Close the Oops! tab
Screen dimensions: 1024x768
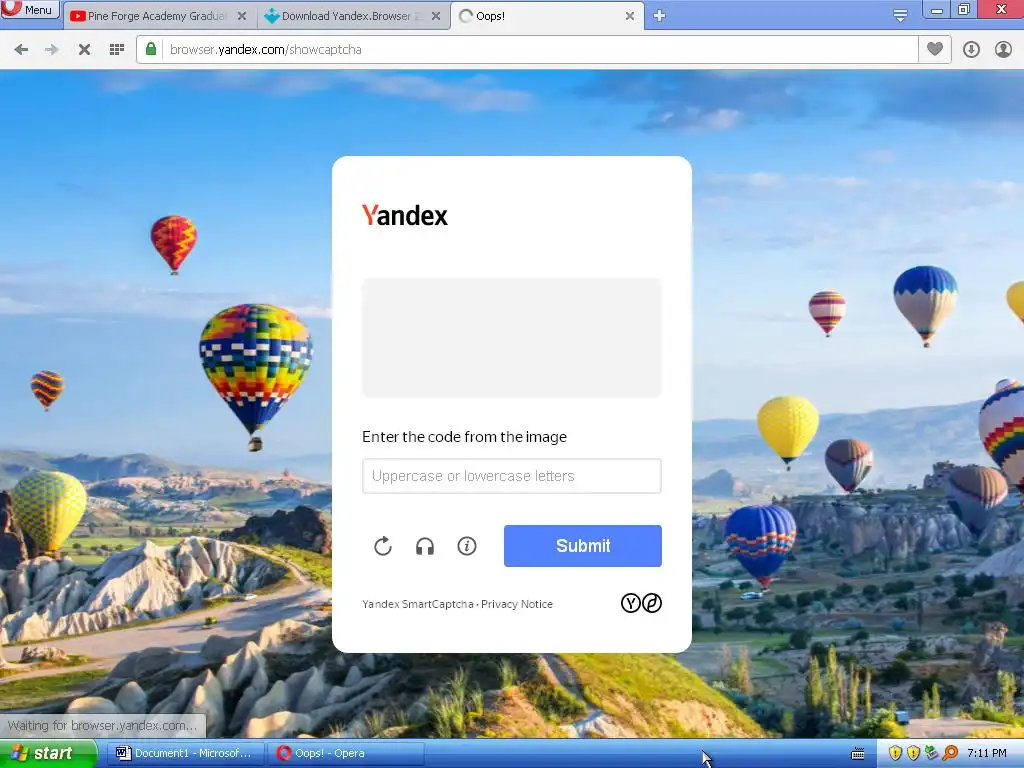[x=630, y=16]
